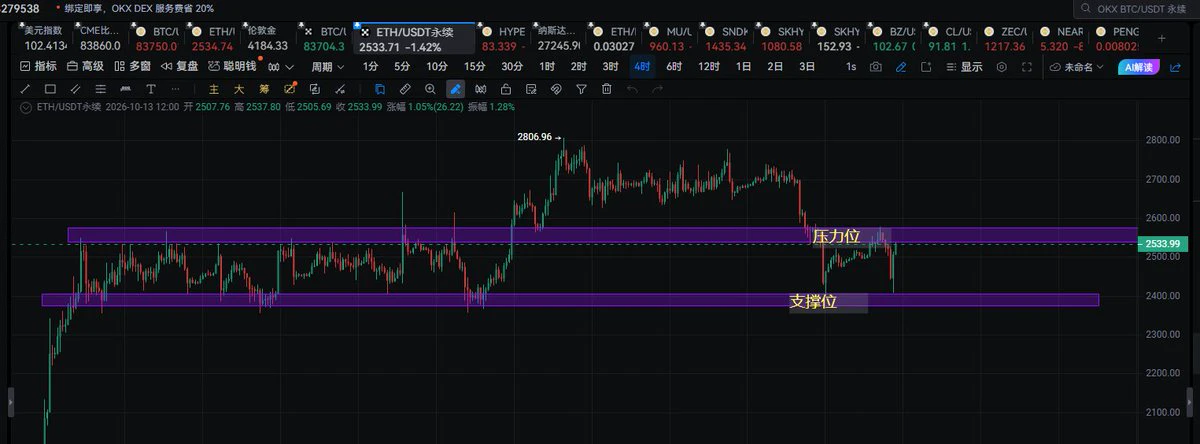Open the 显示 display options menu

pyautogui.click(x=964, y=67)
